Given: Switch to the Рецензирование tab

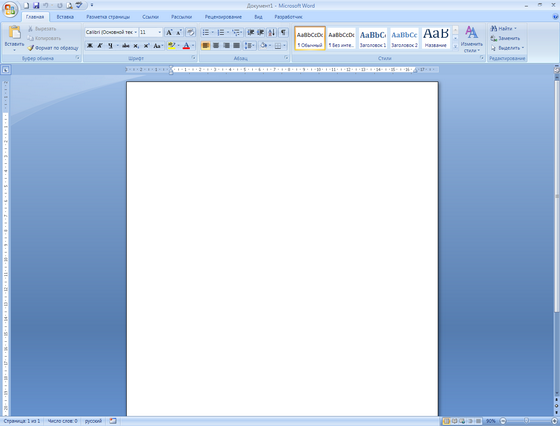Looking at the screenshot, I should click(x=223, y=17).
